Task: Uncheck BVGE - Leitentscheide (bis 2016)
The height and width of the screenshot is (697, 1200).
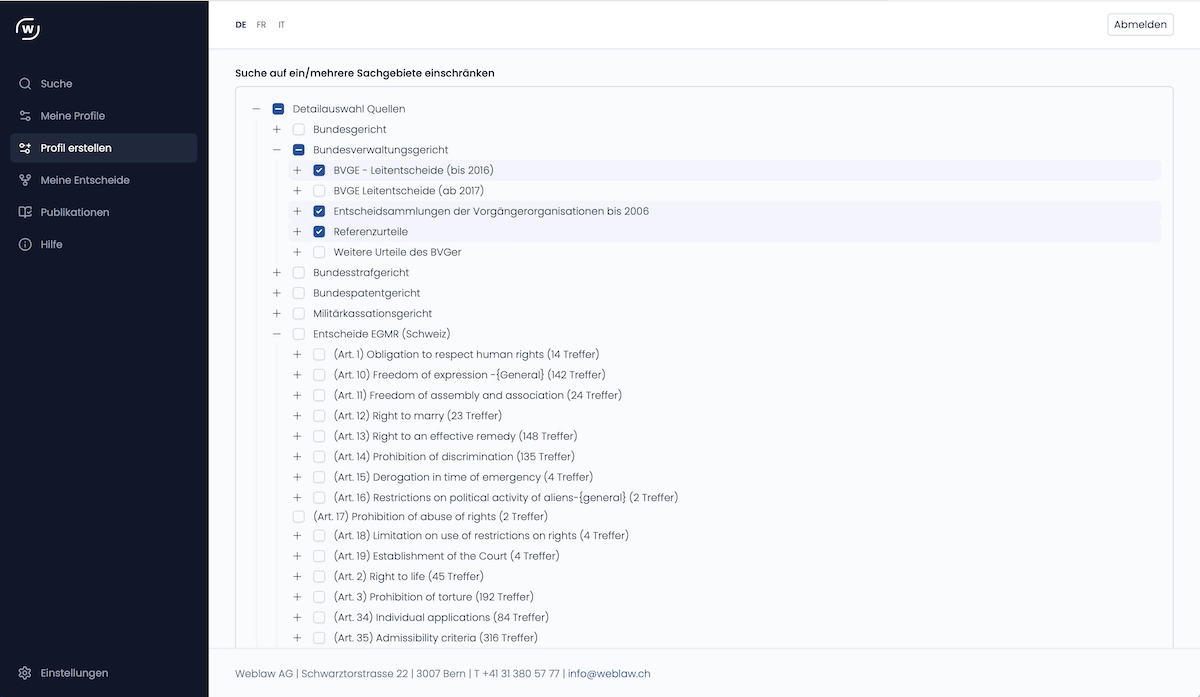Action: click(319, 170)
